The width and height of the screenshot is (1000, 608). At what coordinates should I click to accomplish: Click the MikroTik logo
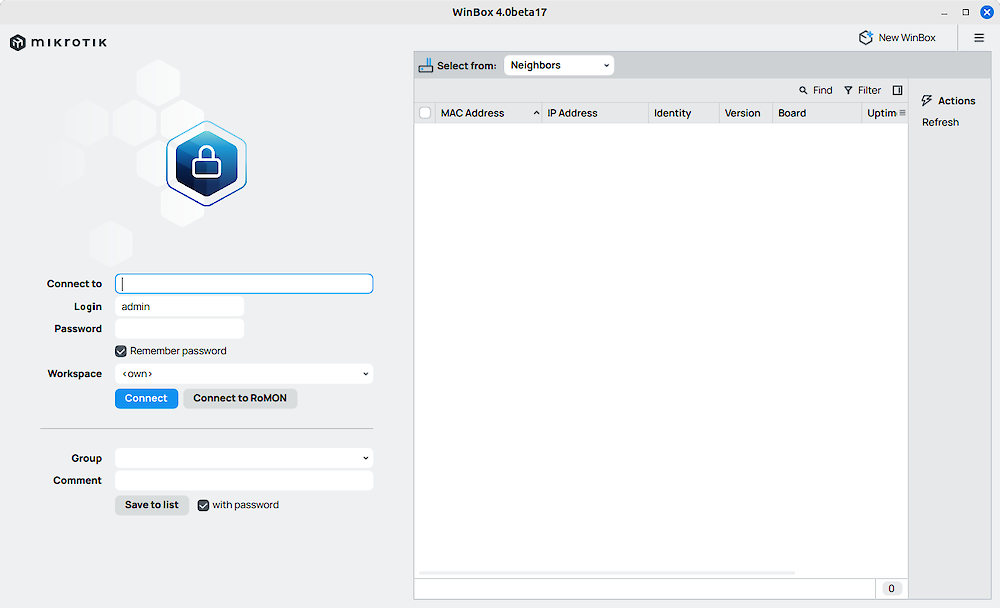pos(58,42)
